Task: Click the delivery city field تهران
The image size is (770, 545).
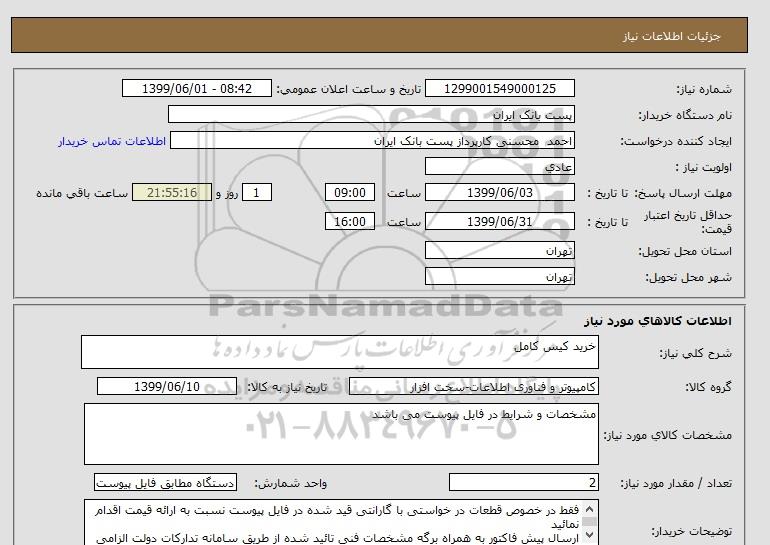Action: [499, 276]
